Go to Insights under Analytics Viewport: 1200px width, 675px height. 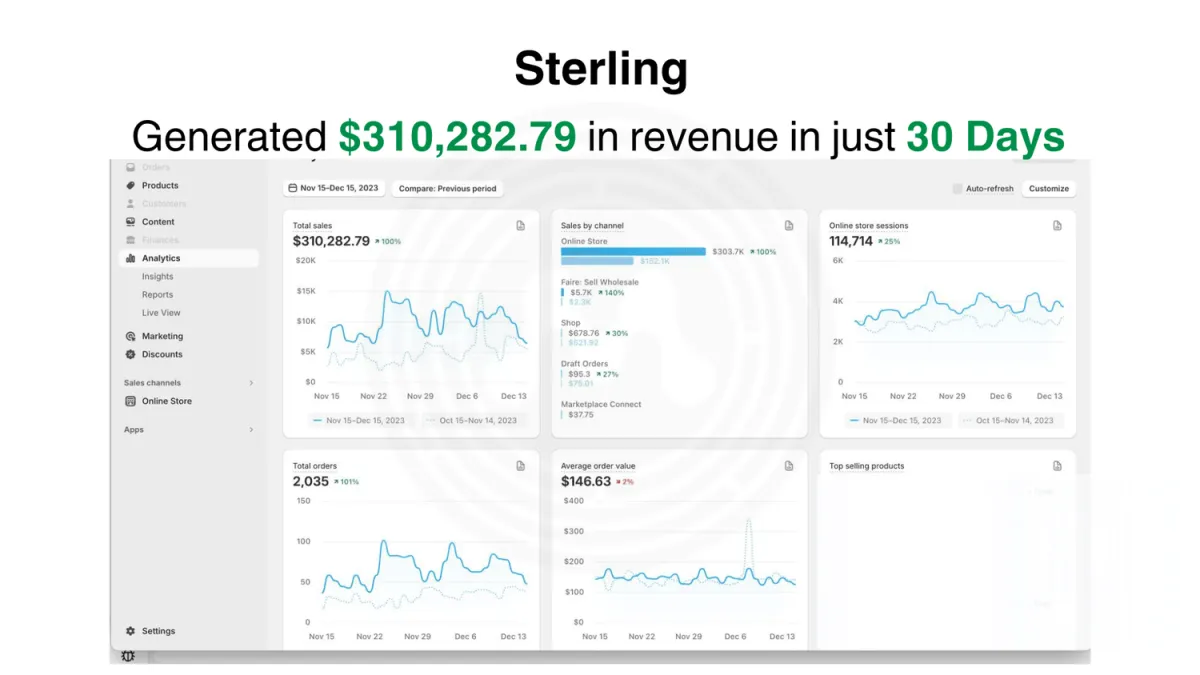157,277
